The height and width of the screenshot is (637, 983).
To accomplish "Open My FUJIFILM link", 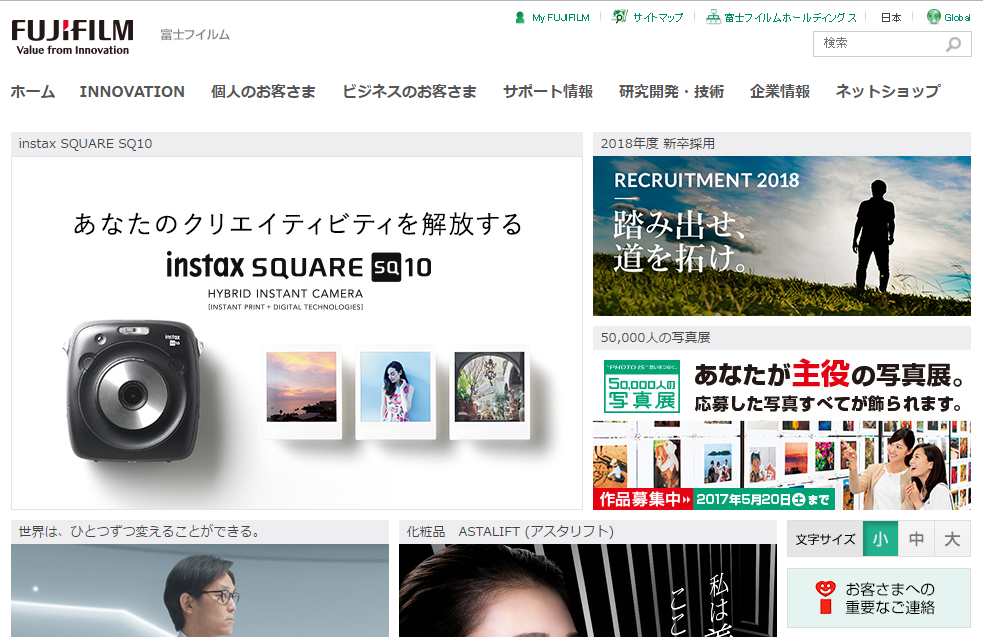I will [560, 18].
